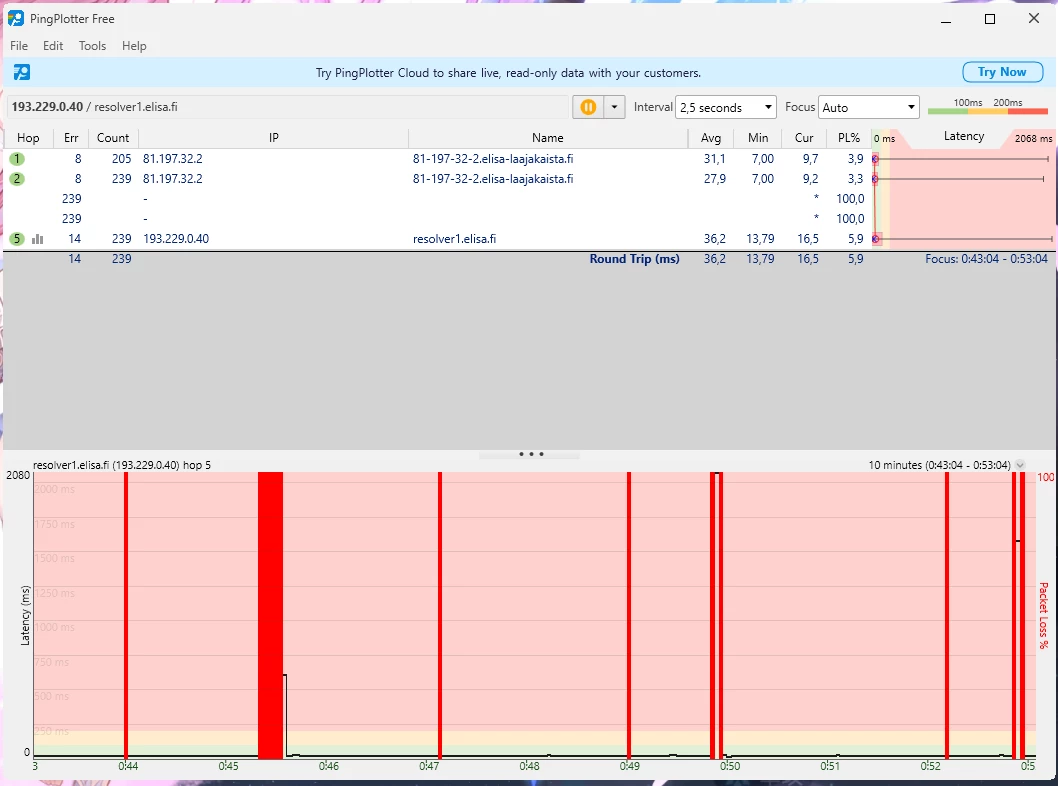1058x786 pixels.
Task: Select the hop 2 green circle
Action: pyautogui.click(x=17, y=179)
